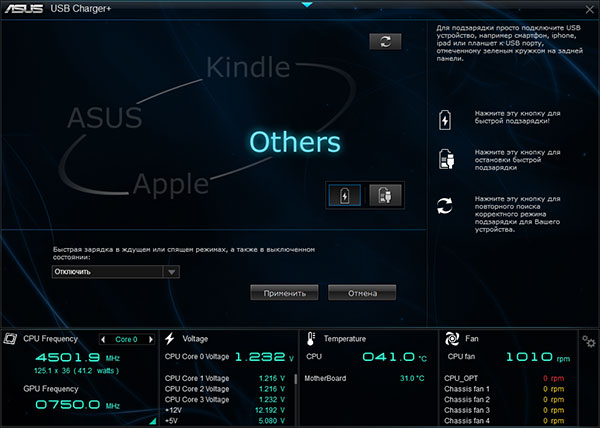The image size is (600, 428).
Task: Click the Отмена button
Action: click(x=362, y=293)
